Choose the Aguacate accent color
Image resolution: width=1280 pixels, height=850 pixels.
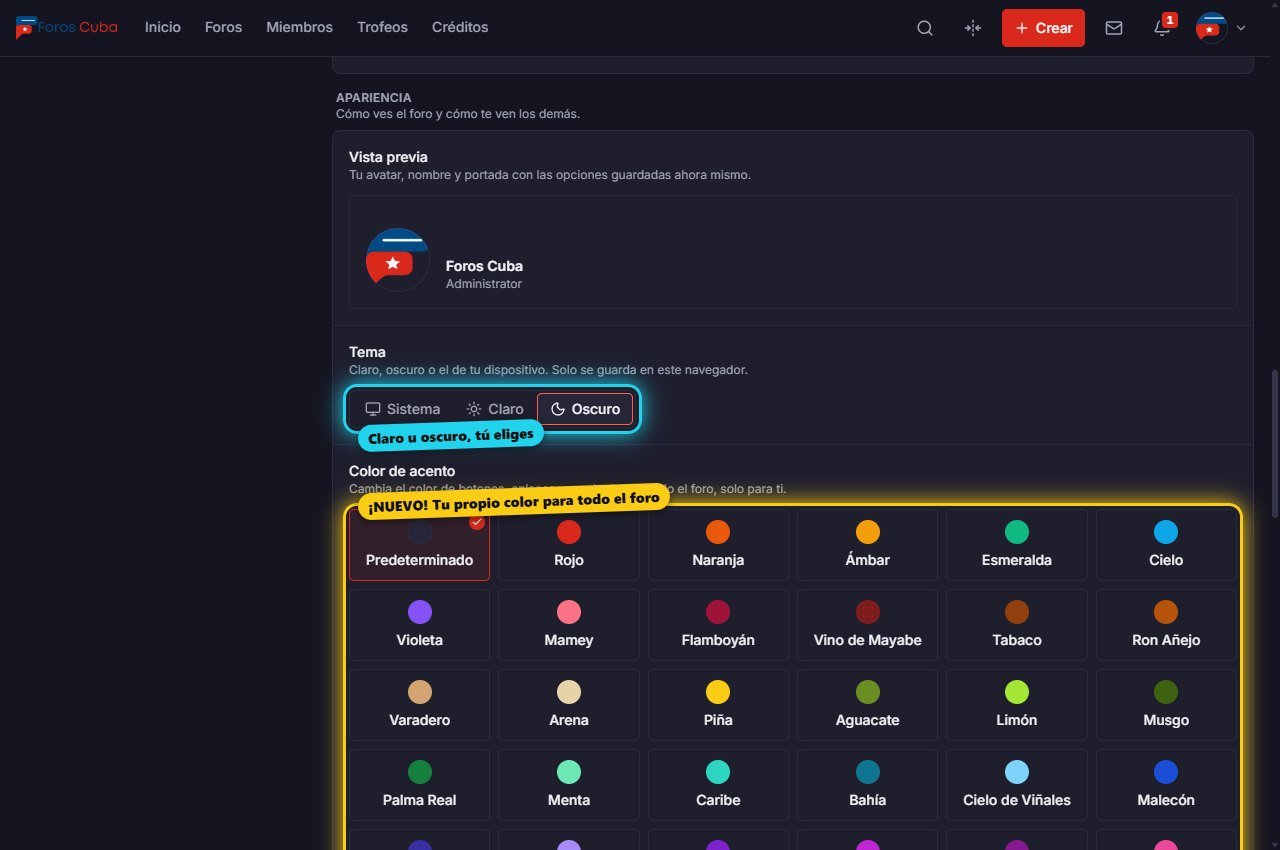pyautogui.click(x=868, y=705)
